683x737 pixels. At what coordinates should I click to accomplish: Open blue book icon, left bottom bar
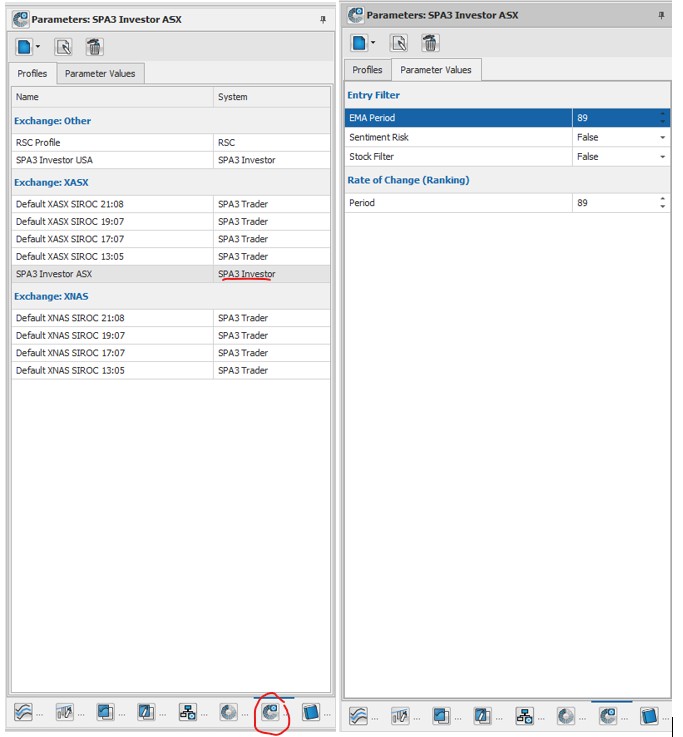click(x=311, y=713)
